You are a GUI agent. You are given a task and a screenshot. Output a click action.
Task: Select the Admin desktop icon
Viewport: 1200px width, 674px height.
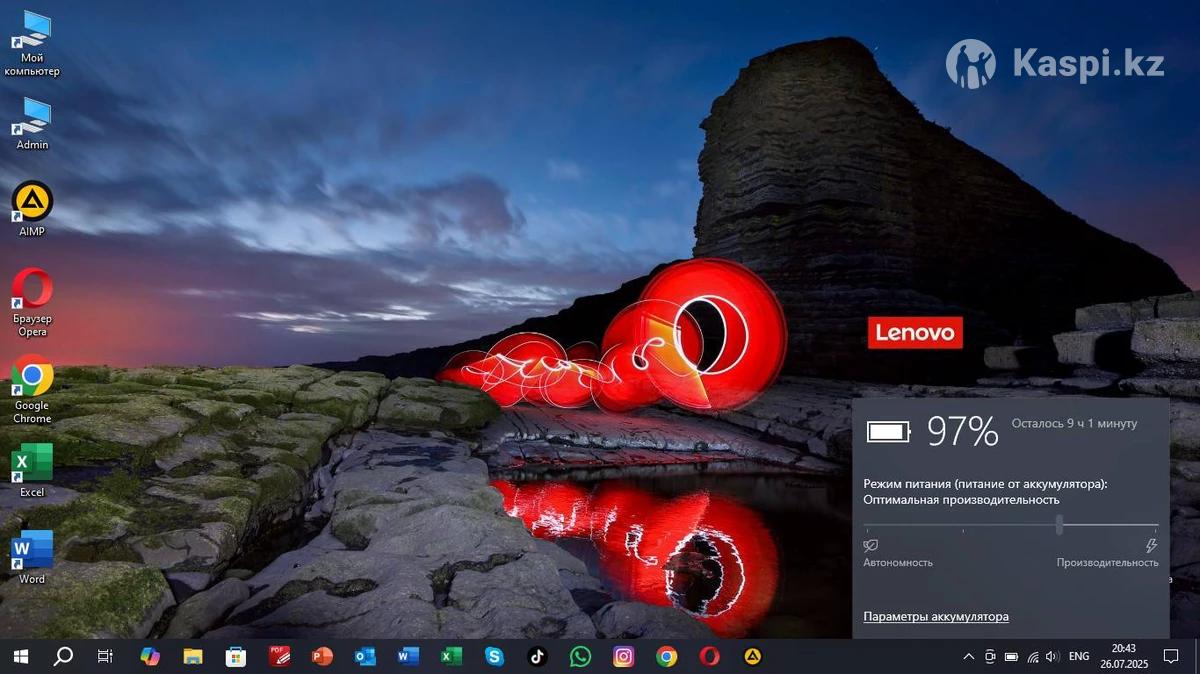click(x=32, y=123)
